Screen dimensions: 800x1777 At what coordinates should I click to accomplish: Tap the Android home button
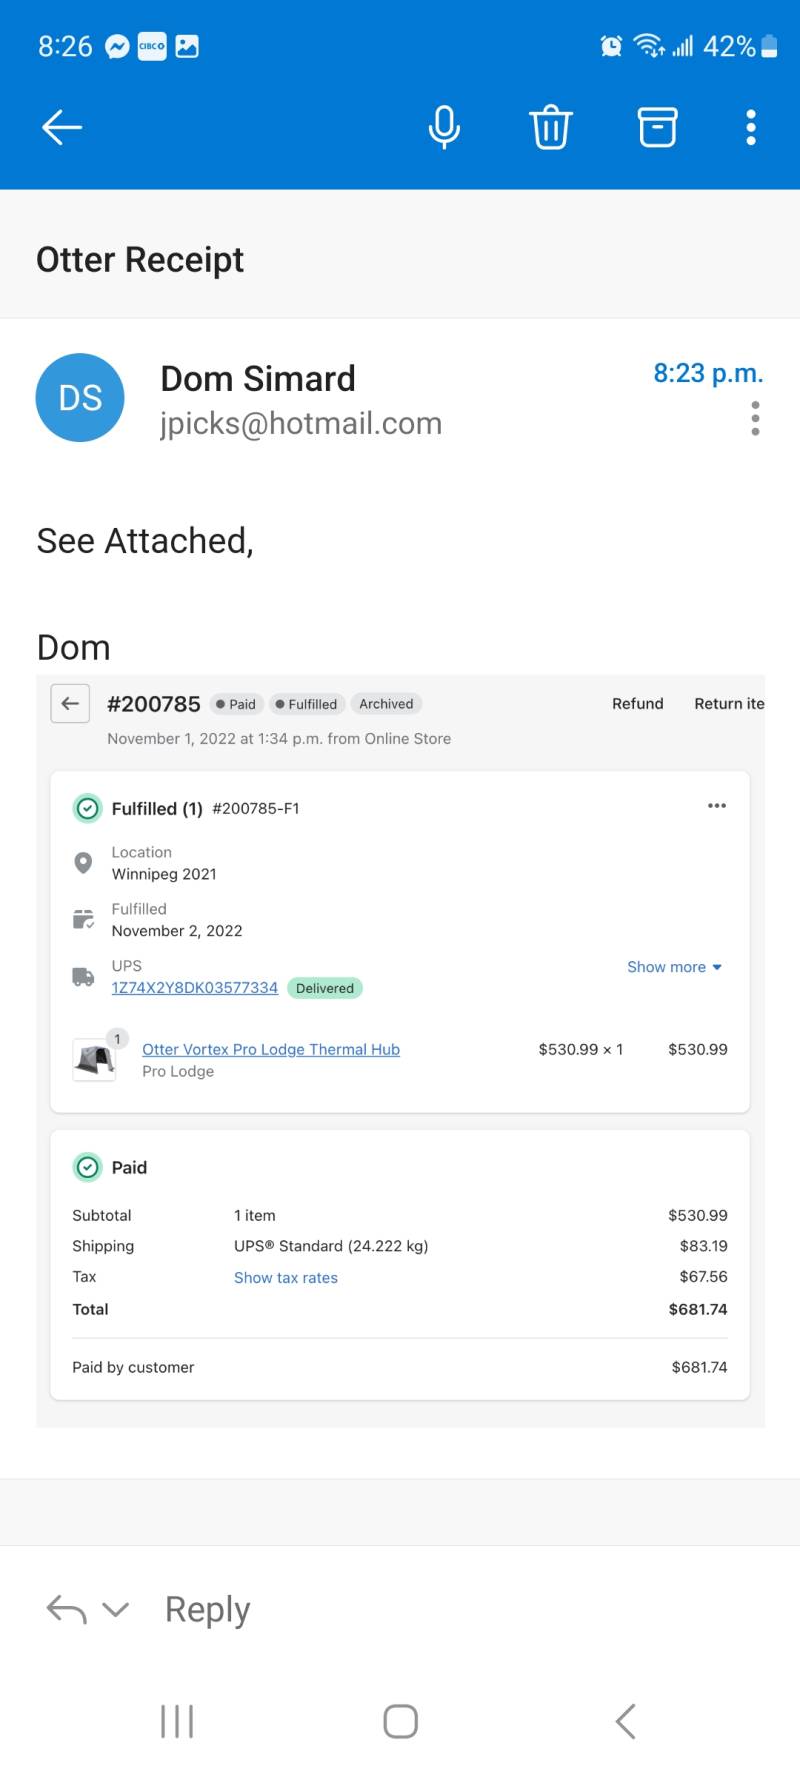(400, 1721)
